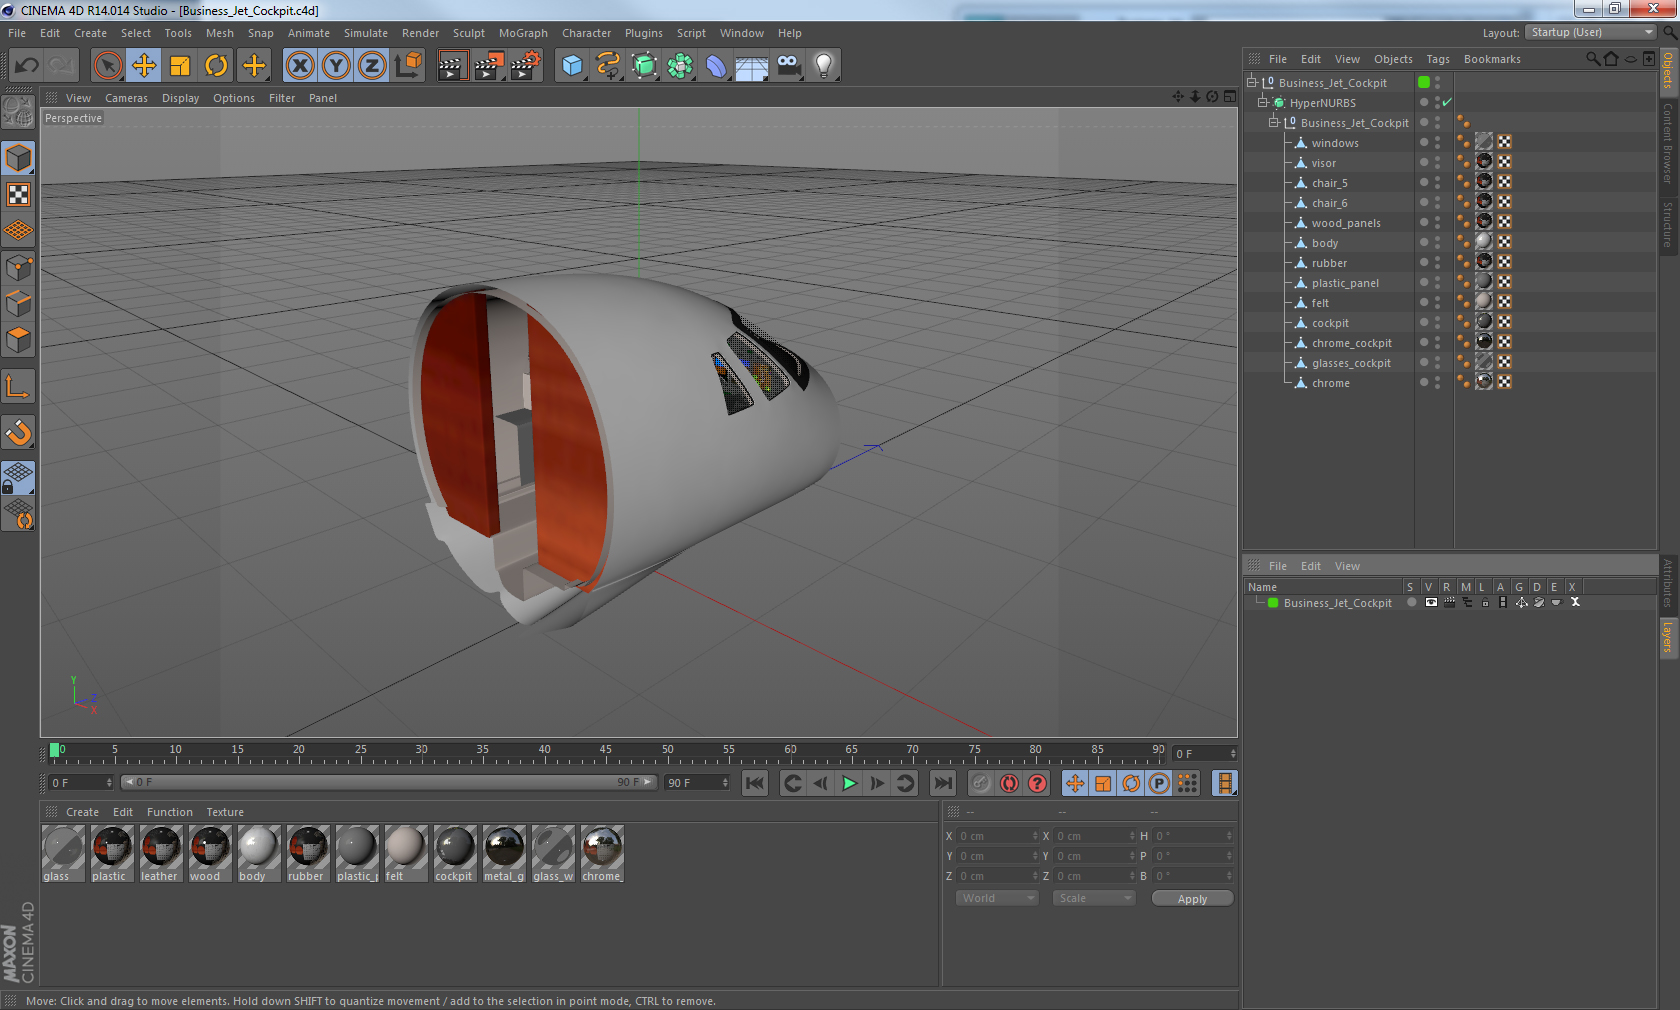Toggle HyperNURBS enabled green checkmark
Viewport: 1680px width, 1010px height.
(1447, 103)
